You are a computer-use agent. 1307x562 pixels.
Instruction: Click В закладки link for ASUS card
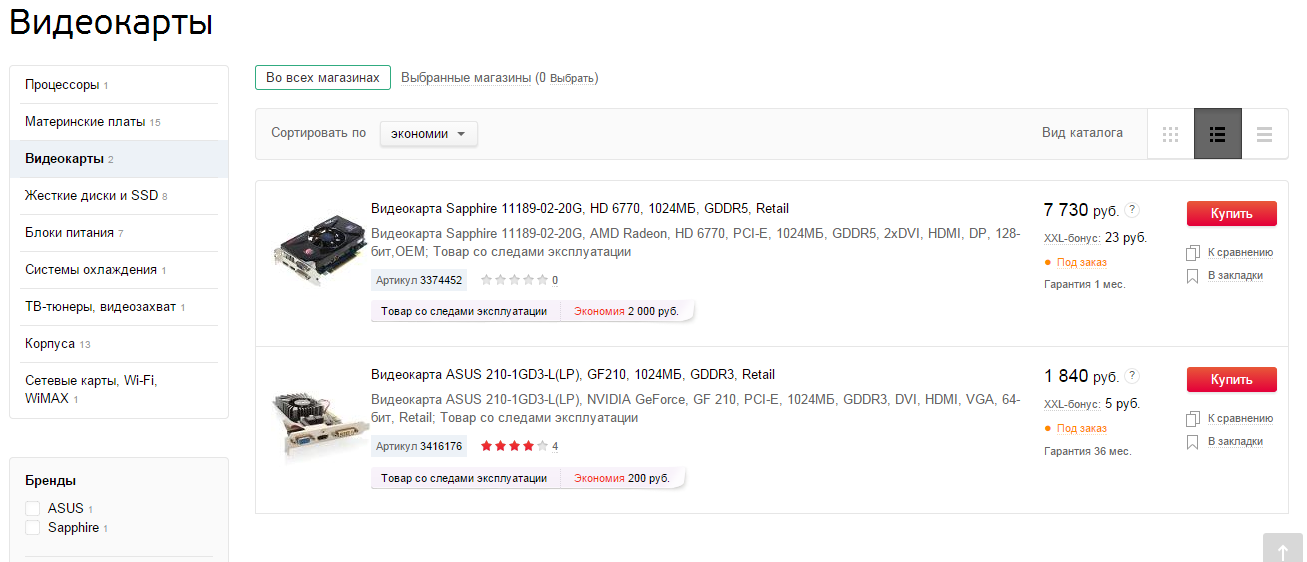pos(1235,442)
